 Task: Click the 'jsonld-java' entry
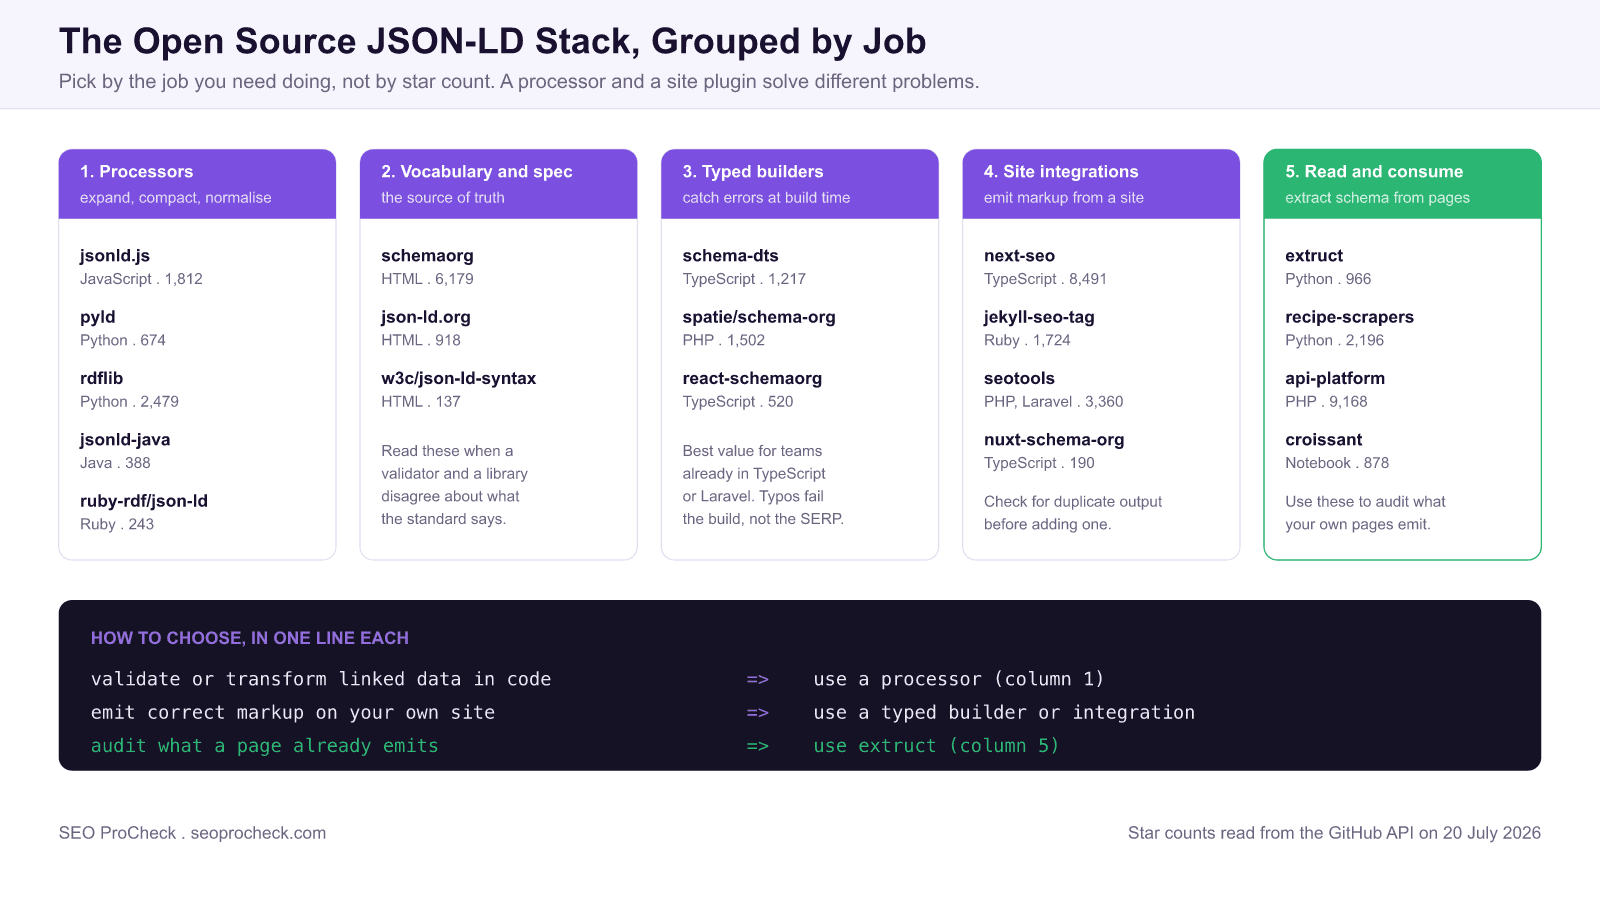[125, 440]
